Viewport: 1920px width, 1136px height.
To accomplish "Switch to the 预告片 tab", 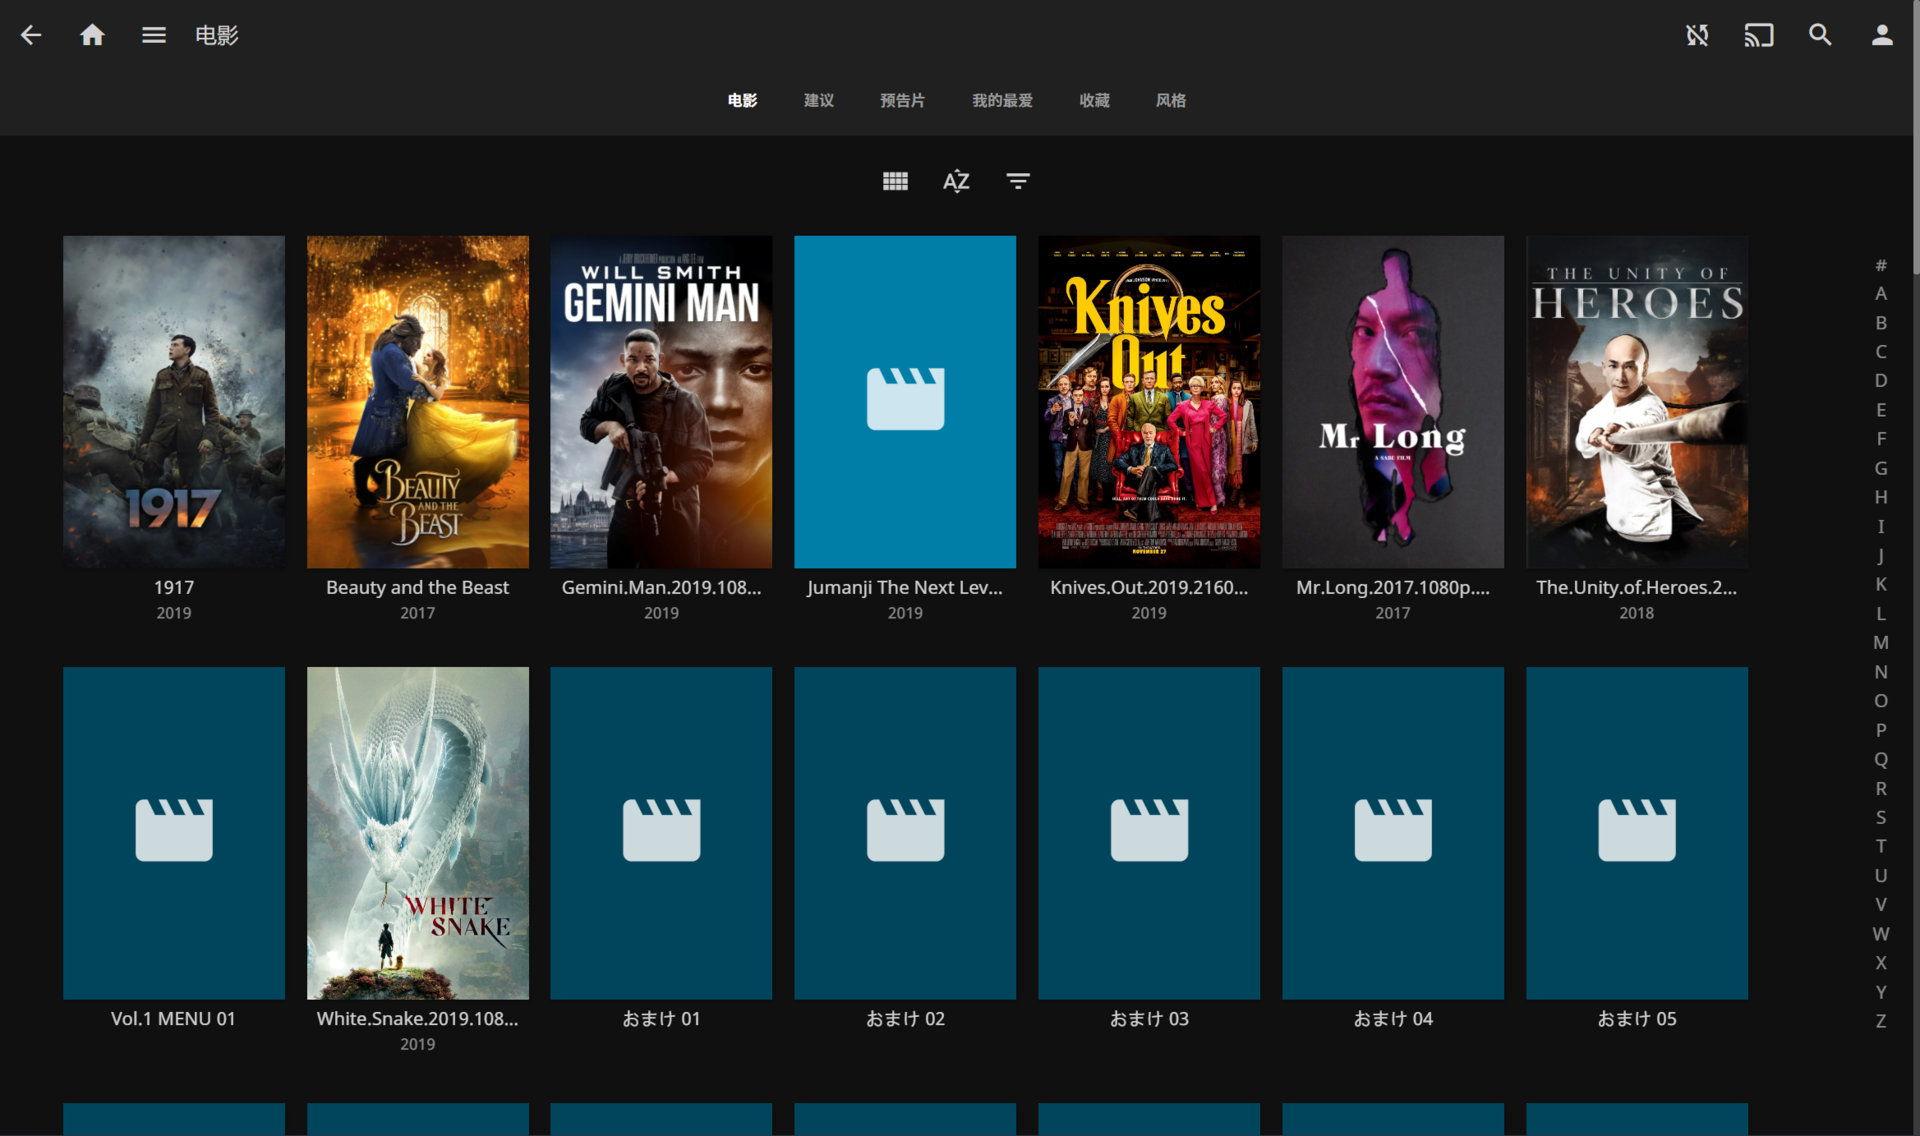I will click(902, 100).
